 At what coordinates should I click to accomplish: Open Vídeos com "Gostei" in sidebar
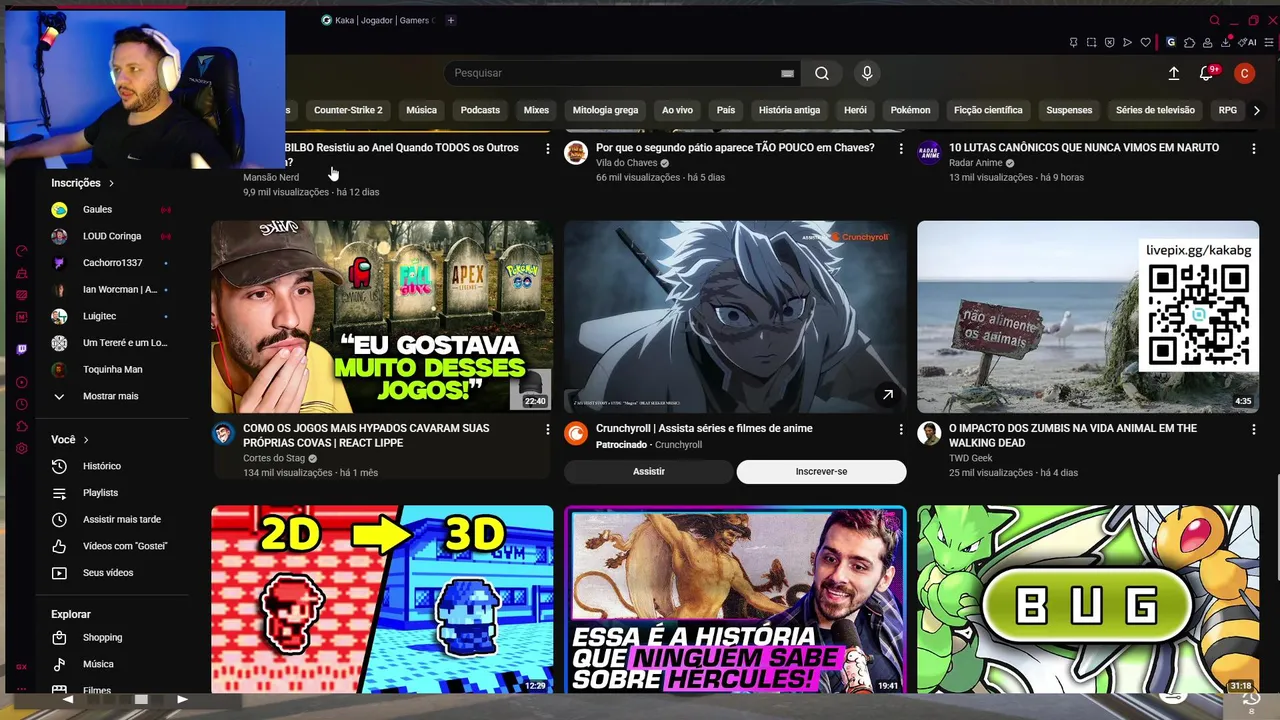click(x=124, y=546)
